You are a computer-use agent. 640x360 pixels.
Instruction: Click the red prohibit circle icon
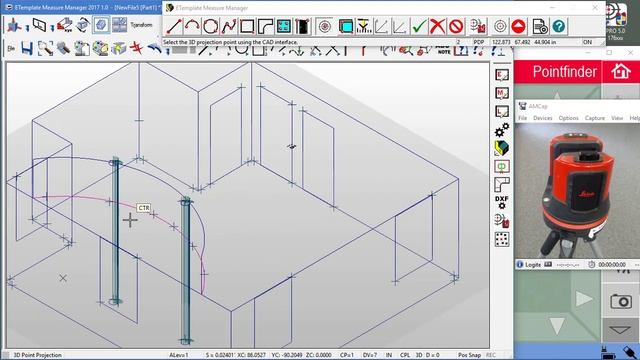[456, 27]
